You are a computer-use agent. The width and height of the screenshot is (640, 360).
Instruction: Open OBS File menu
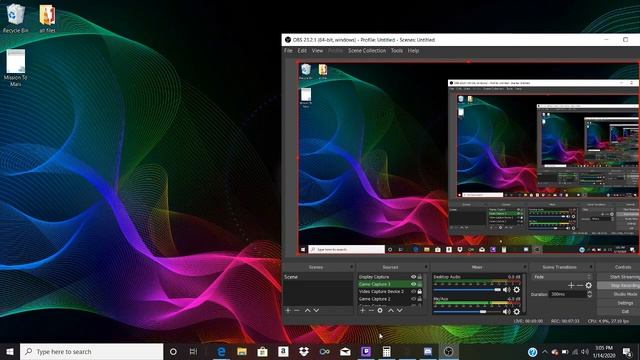(x=288, y=51)
